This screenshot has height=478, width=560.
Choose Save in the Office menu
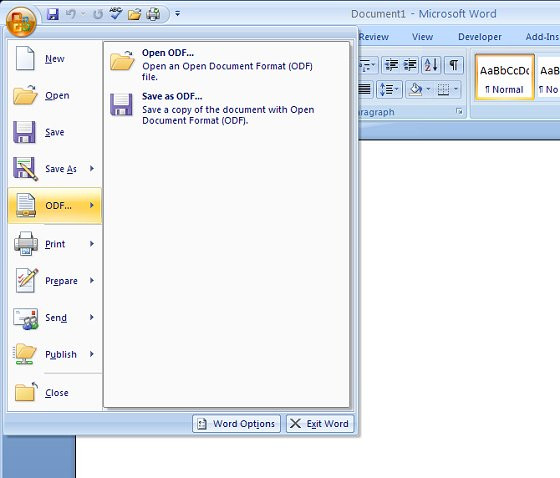[55, 132]
